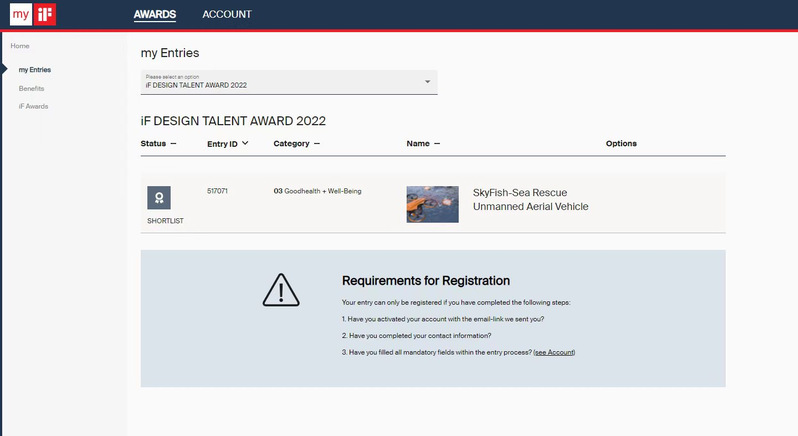Image resolution: width=798 pixels, height=436 pixels.
Task: Open the award selection dropdown
Action: [x=288, y=82]
